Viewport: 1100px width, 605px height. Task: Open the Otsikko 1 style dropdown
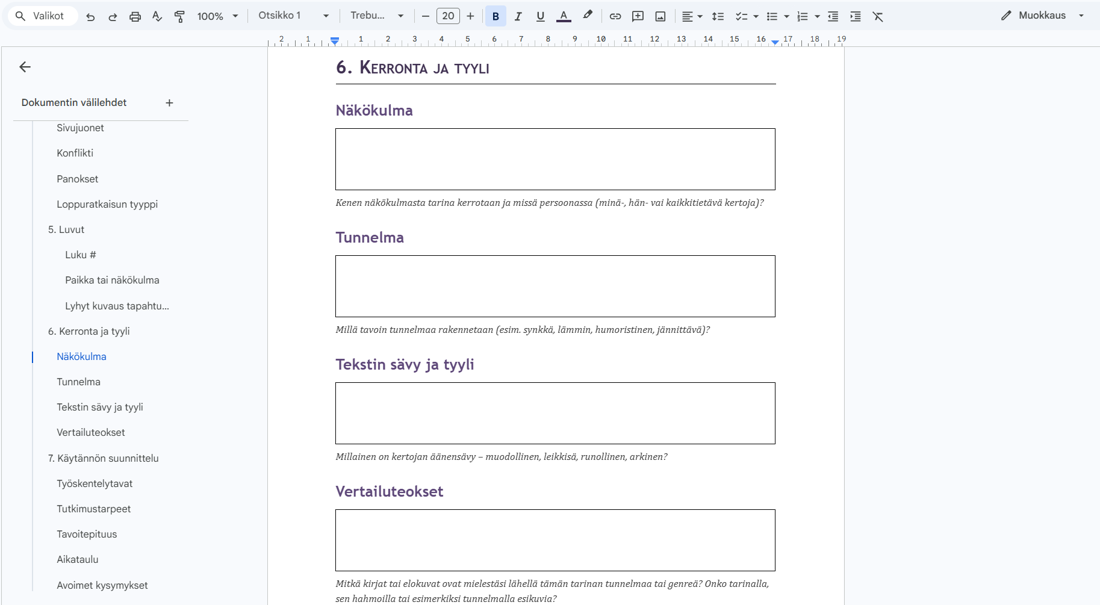point(293,15)
